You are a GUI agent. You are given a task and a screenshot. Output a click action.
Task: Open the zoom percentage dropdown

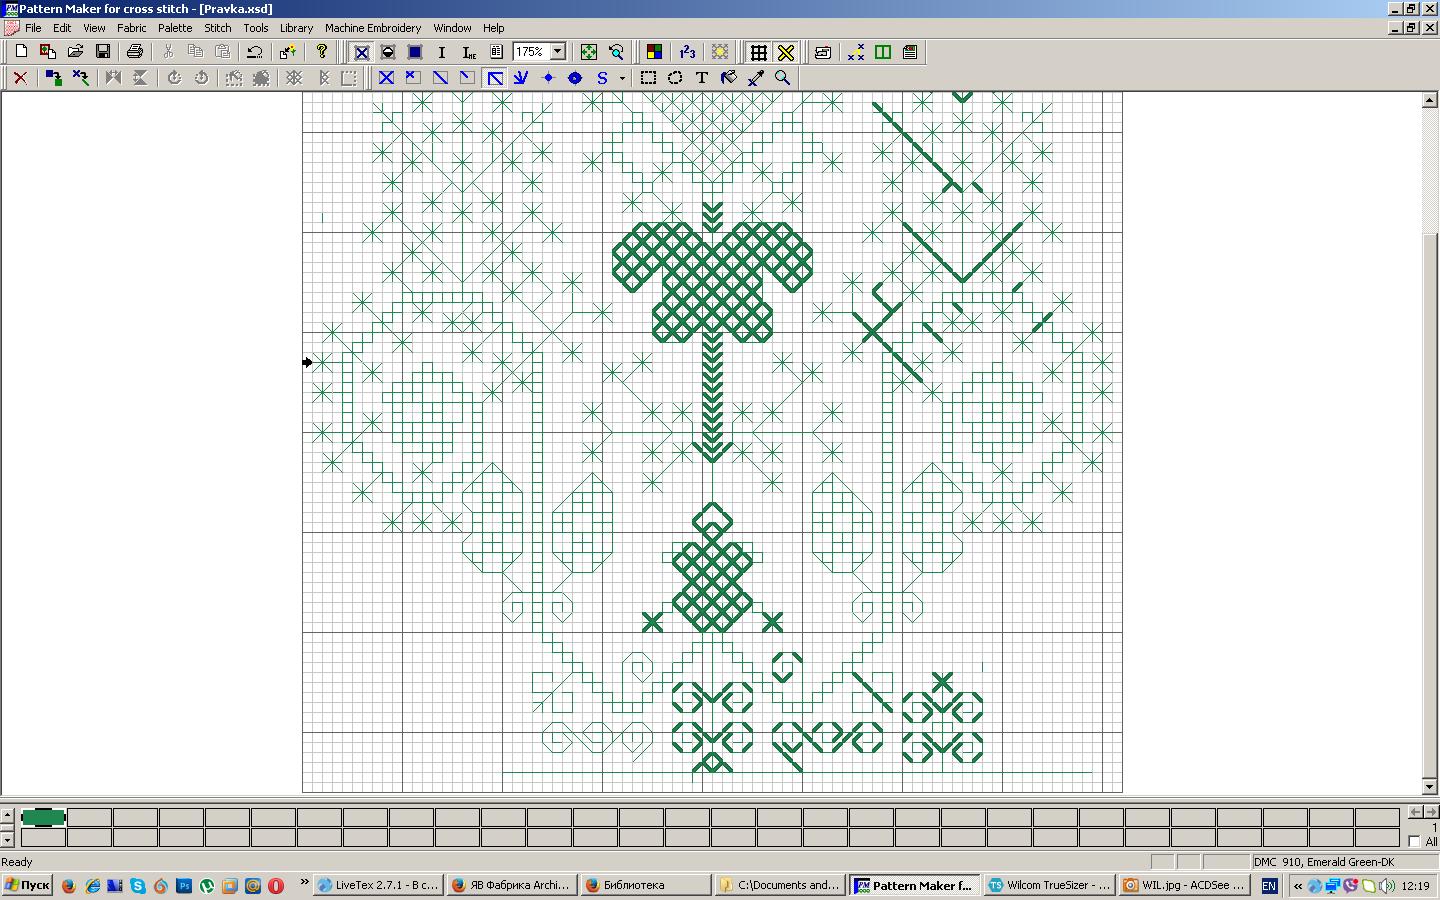click(x=558, y=52)
